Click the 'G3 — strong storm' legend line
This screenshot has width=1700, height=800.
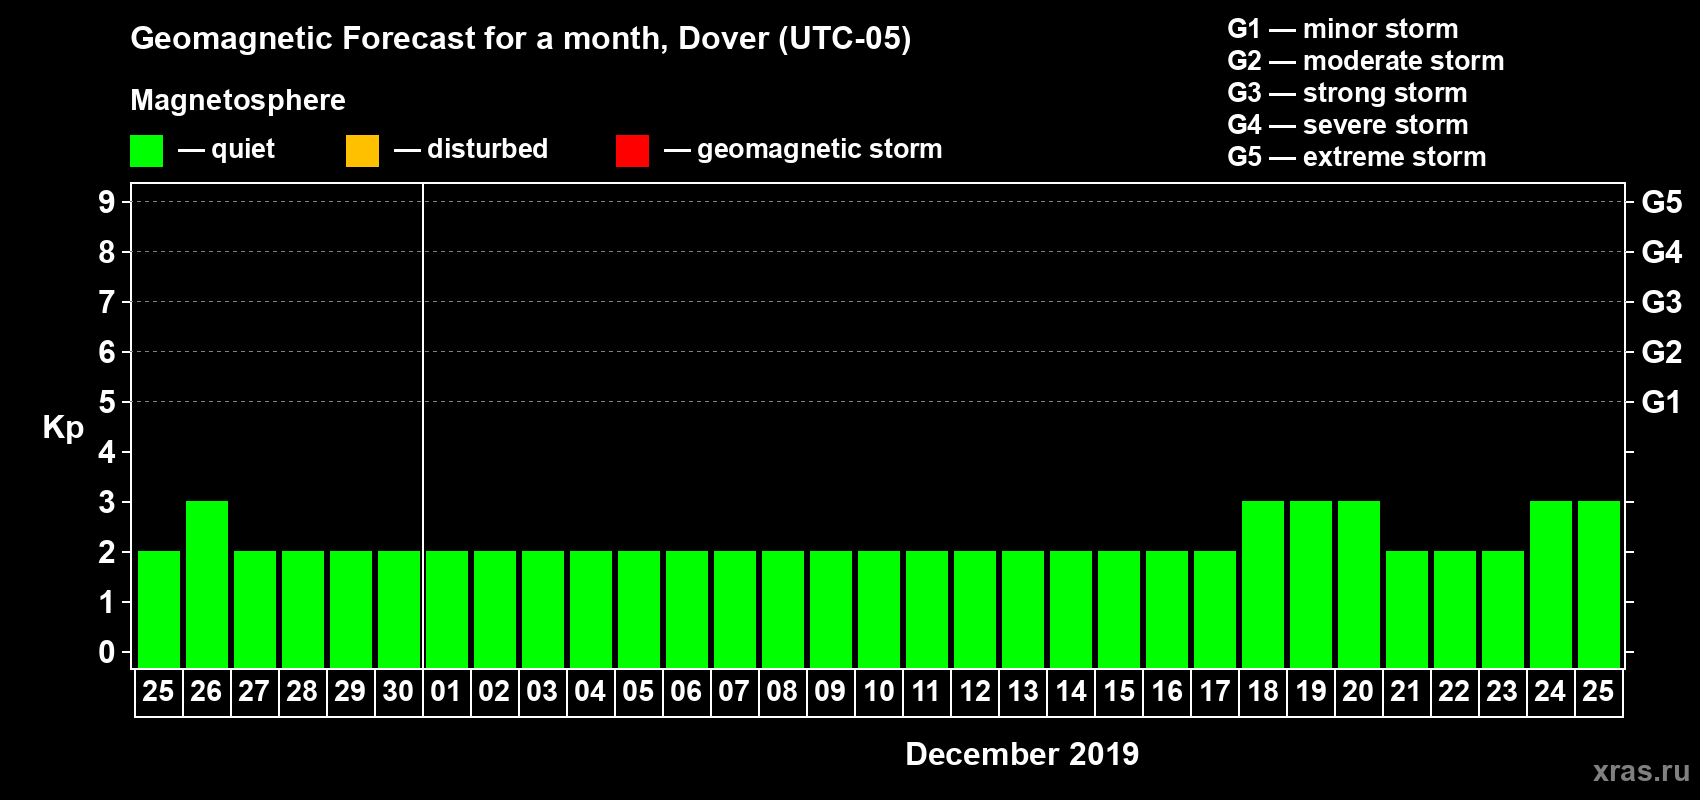click(x=1347, y=93)
